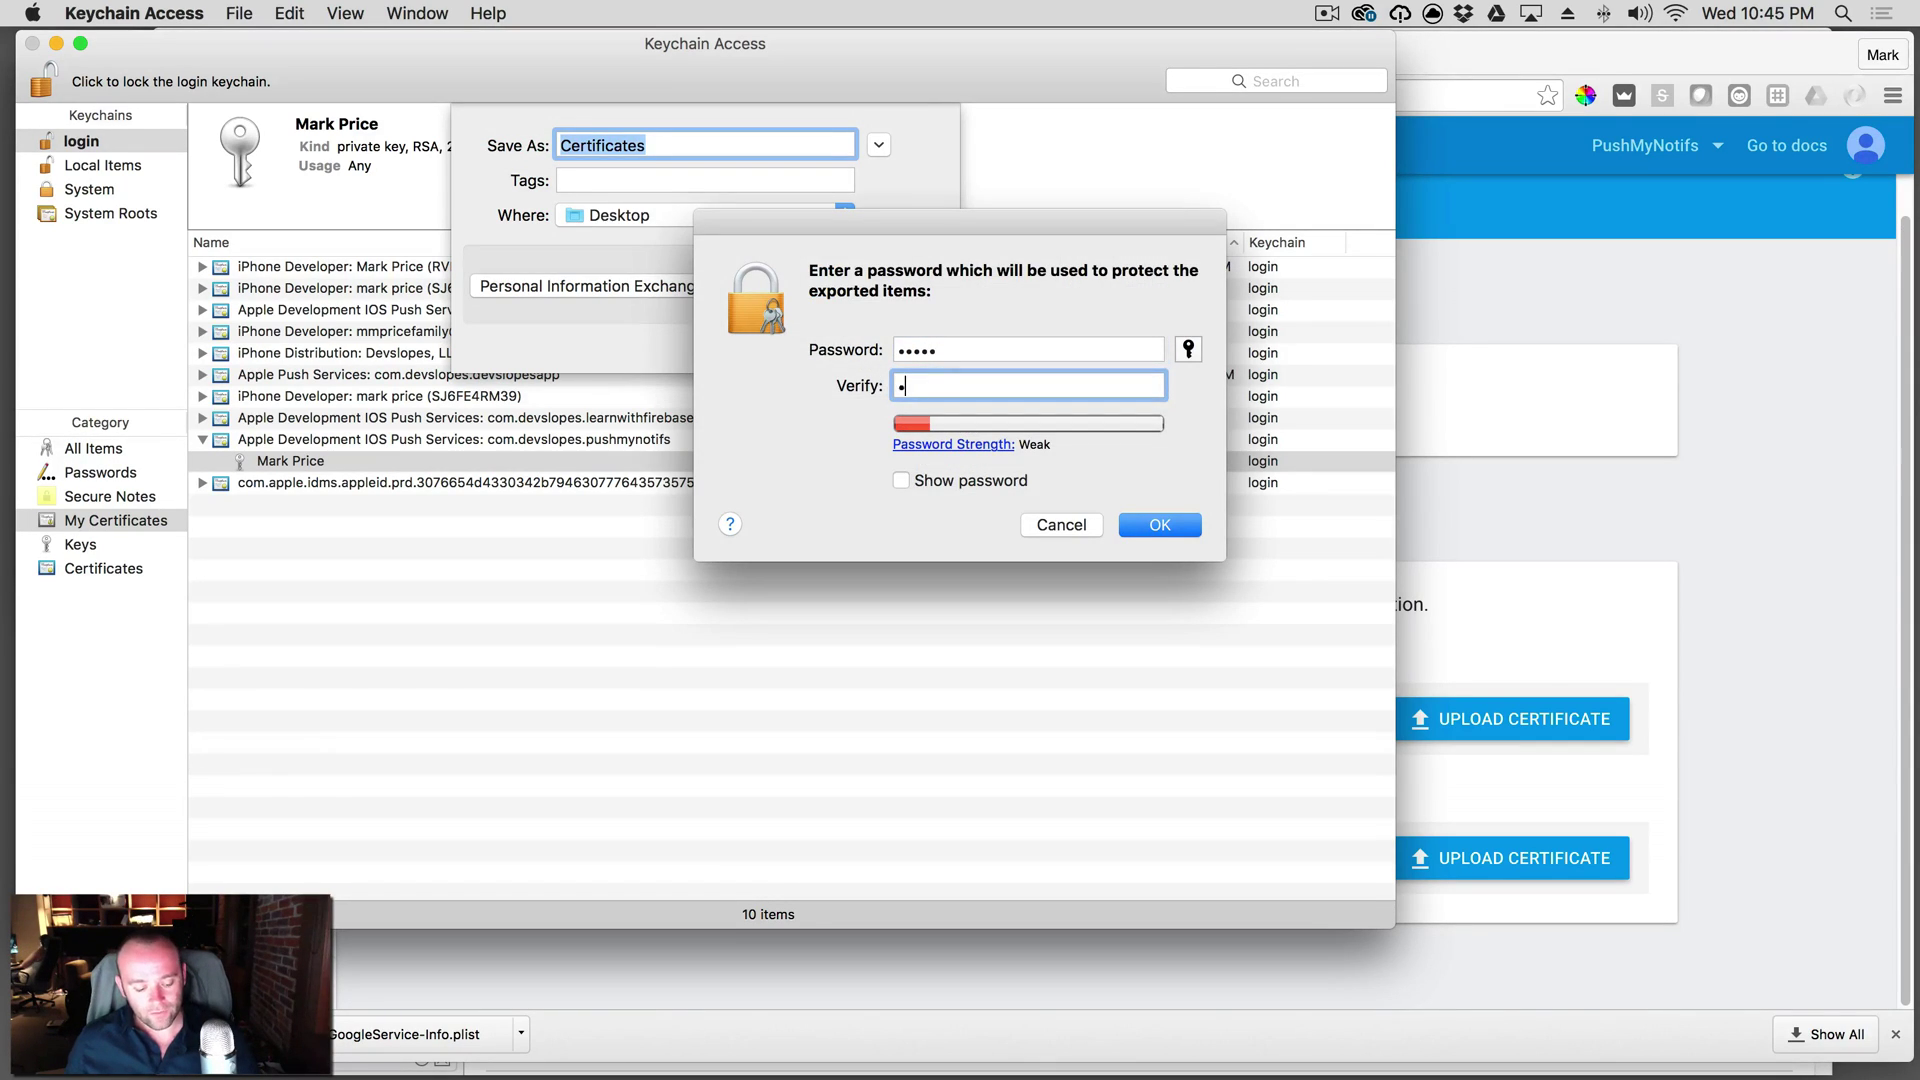Viewport: 1920px width, 1080px height.
Task: Expand iPhone Developer: Mark Price (RV row
Action: (x=202, y=267)
